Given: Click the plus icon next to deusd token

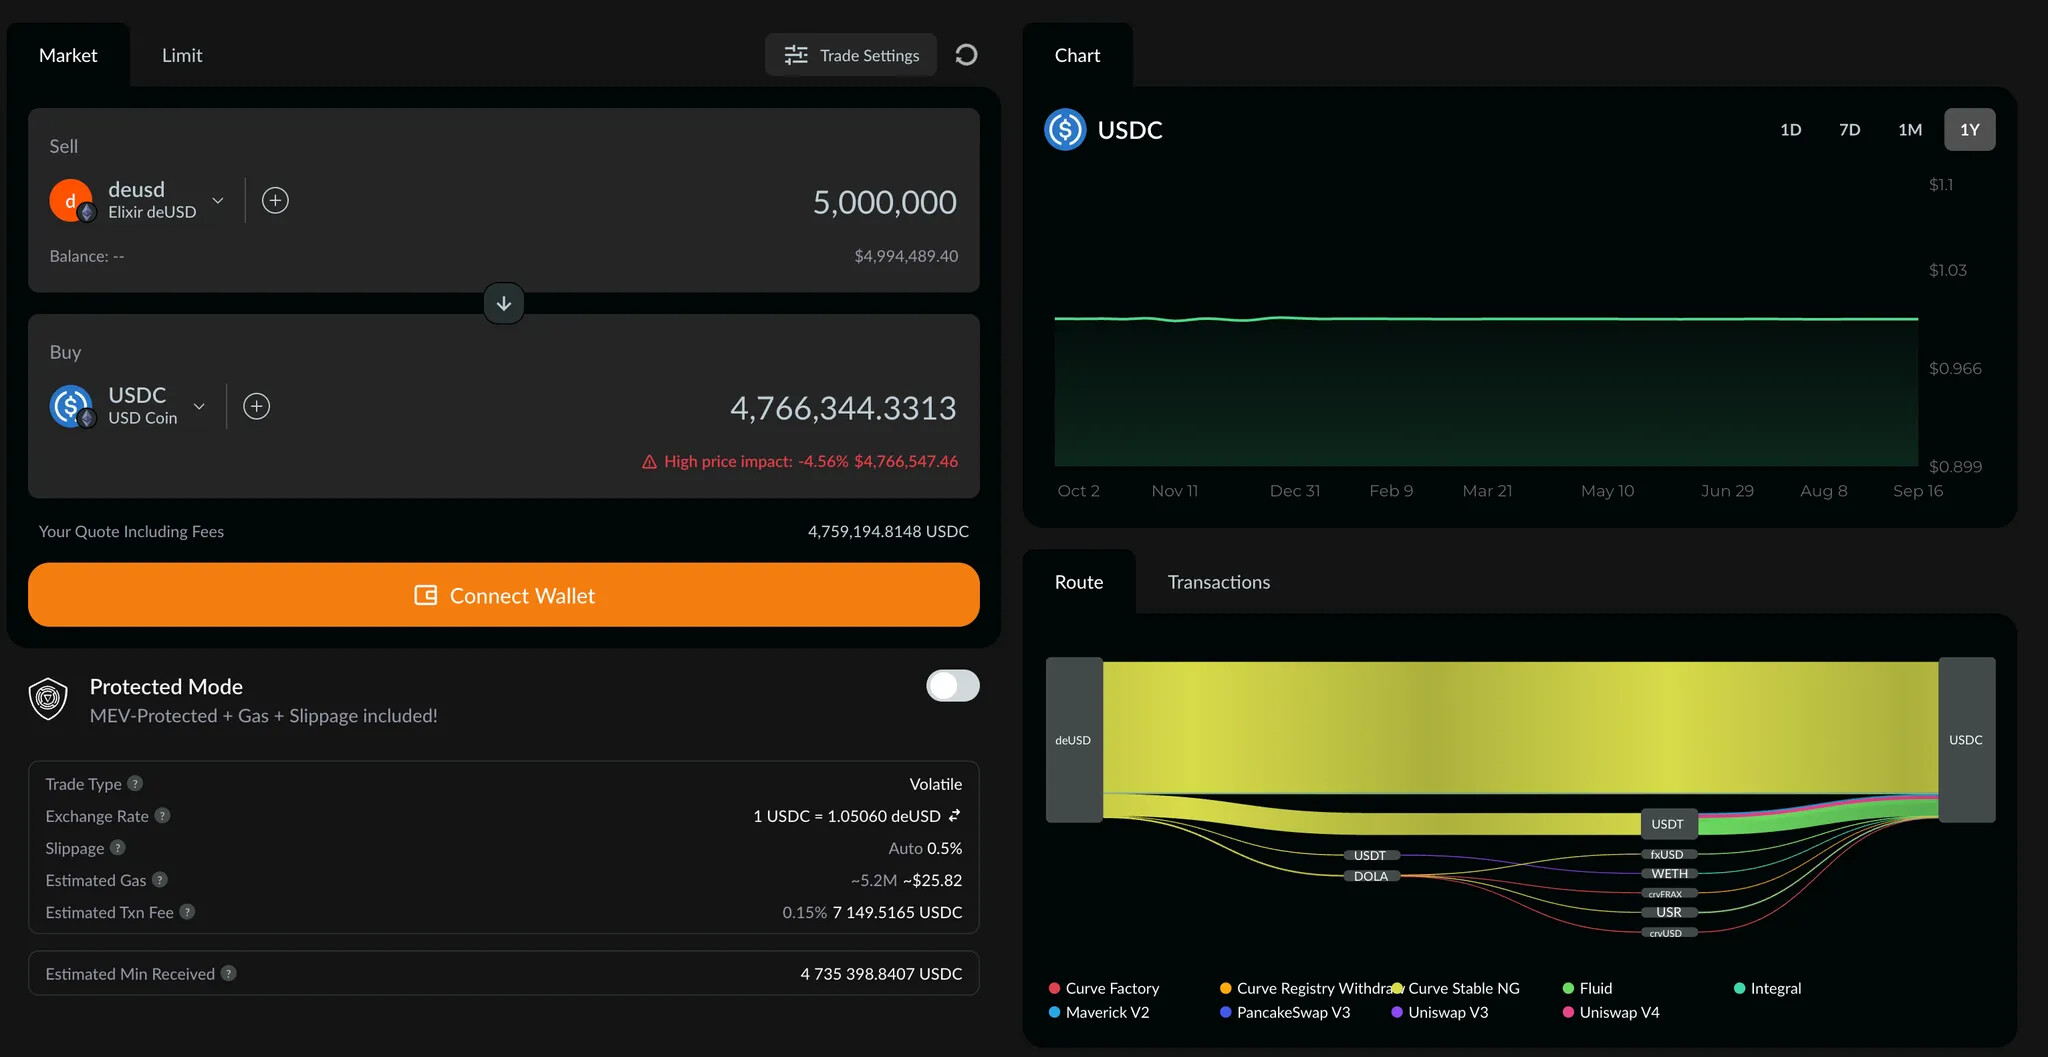Looking at the screenshot, I should [x=275, y=200].
